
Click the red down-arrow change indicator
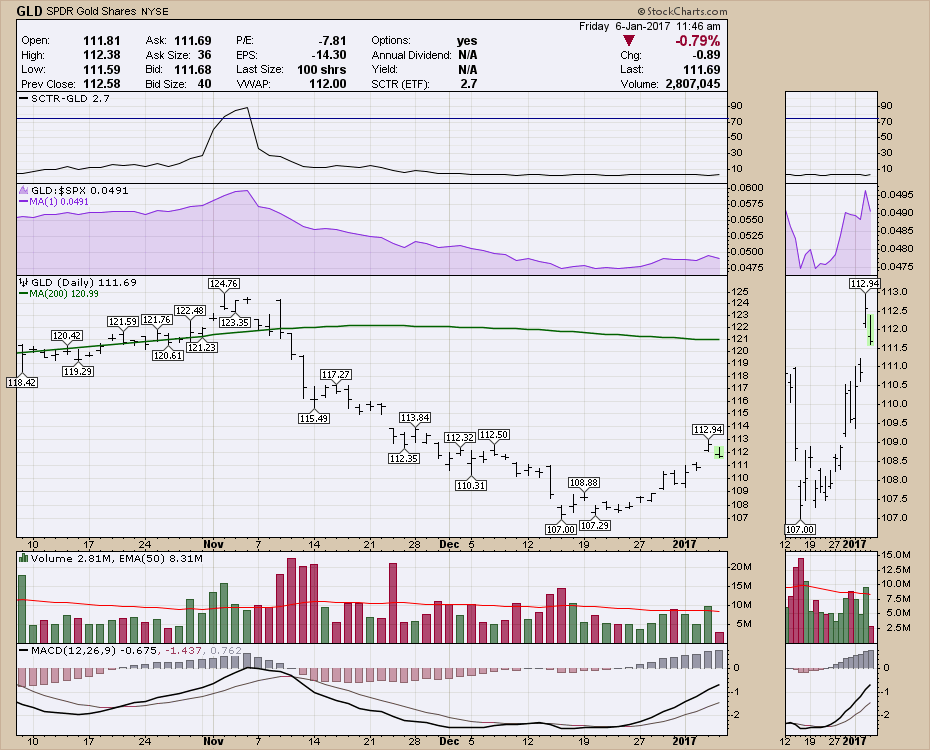629,41
